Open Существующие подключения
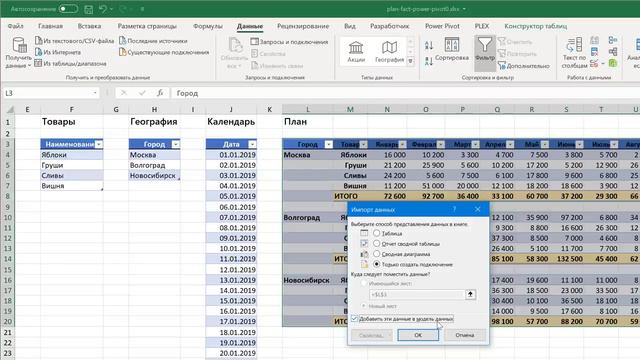The height and width of the screenshot is (360, 640). [164, 52]
